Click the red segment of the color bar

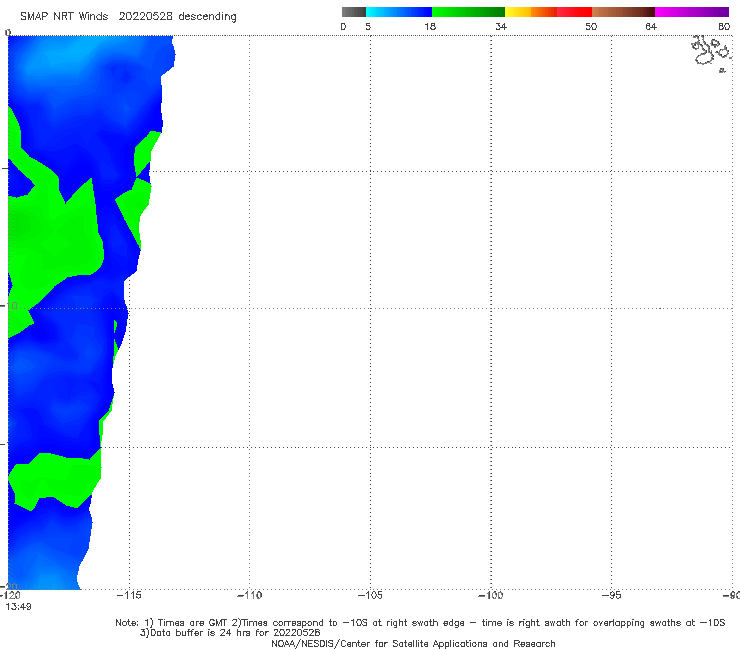click(574, 12)
